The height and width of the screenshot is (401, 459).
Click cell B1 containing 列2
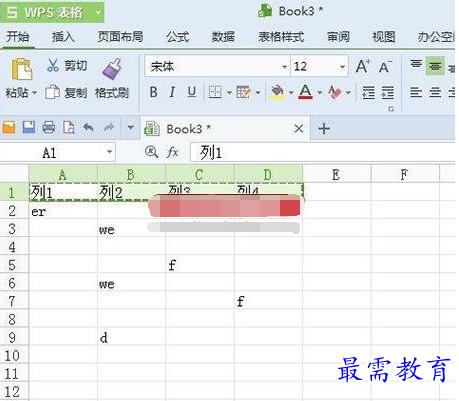pyautogui.click(x=131, y=192)
